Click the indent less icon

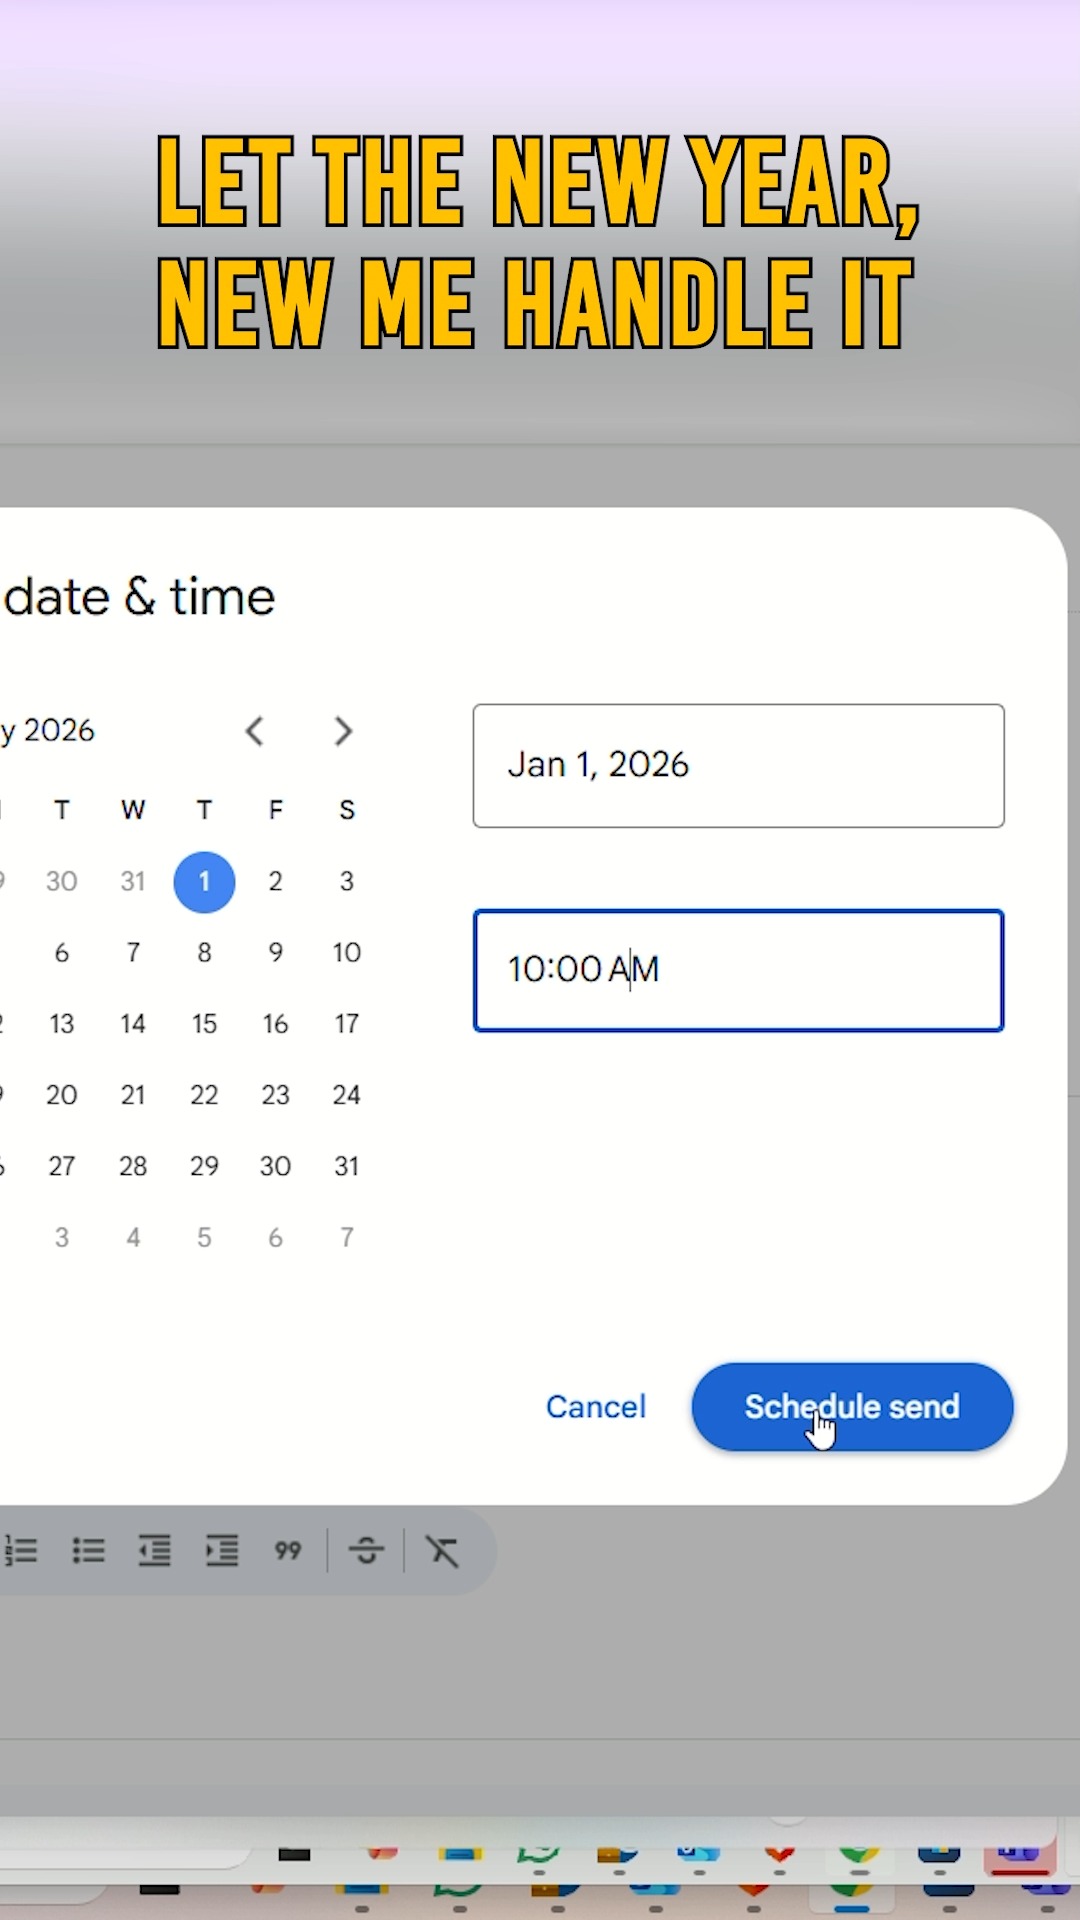[x=154, y=1551]
